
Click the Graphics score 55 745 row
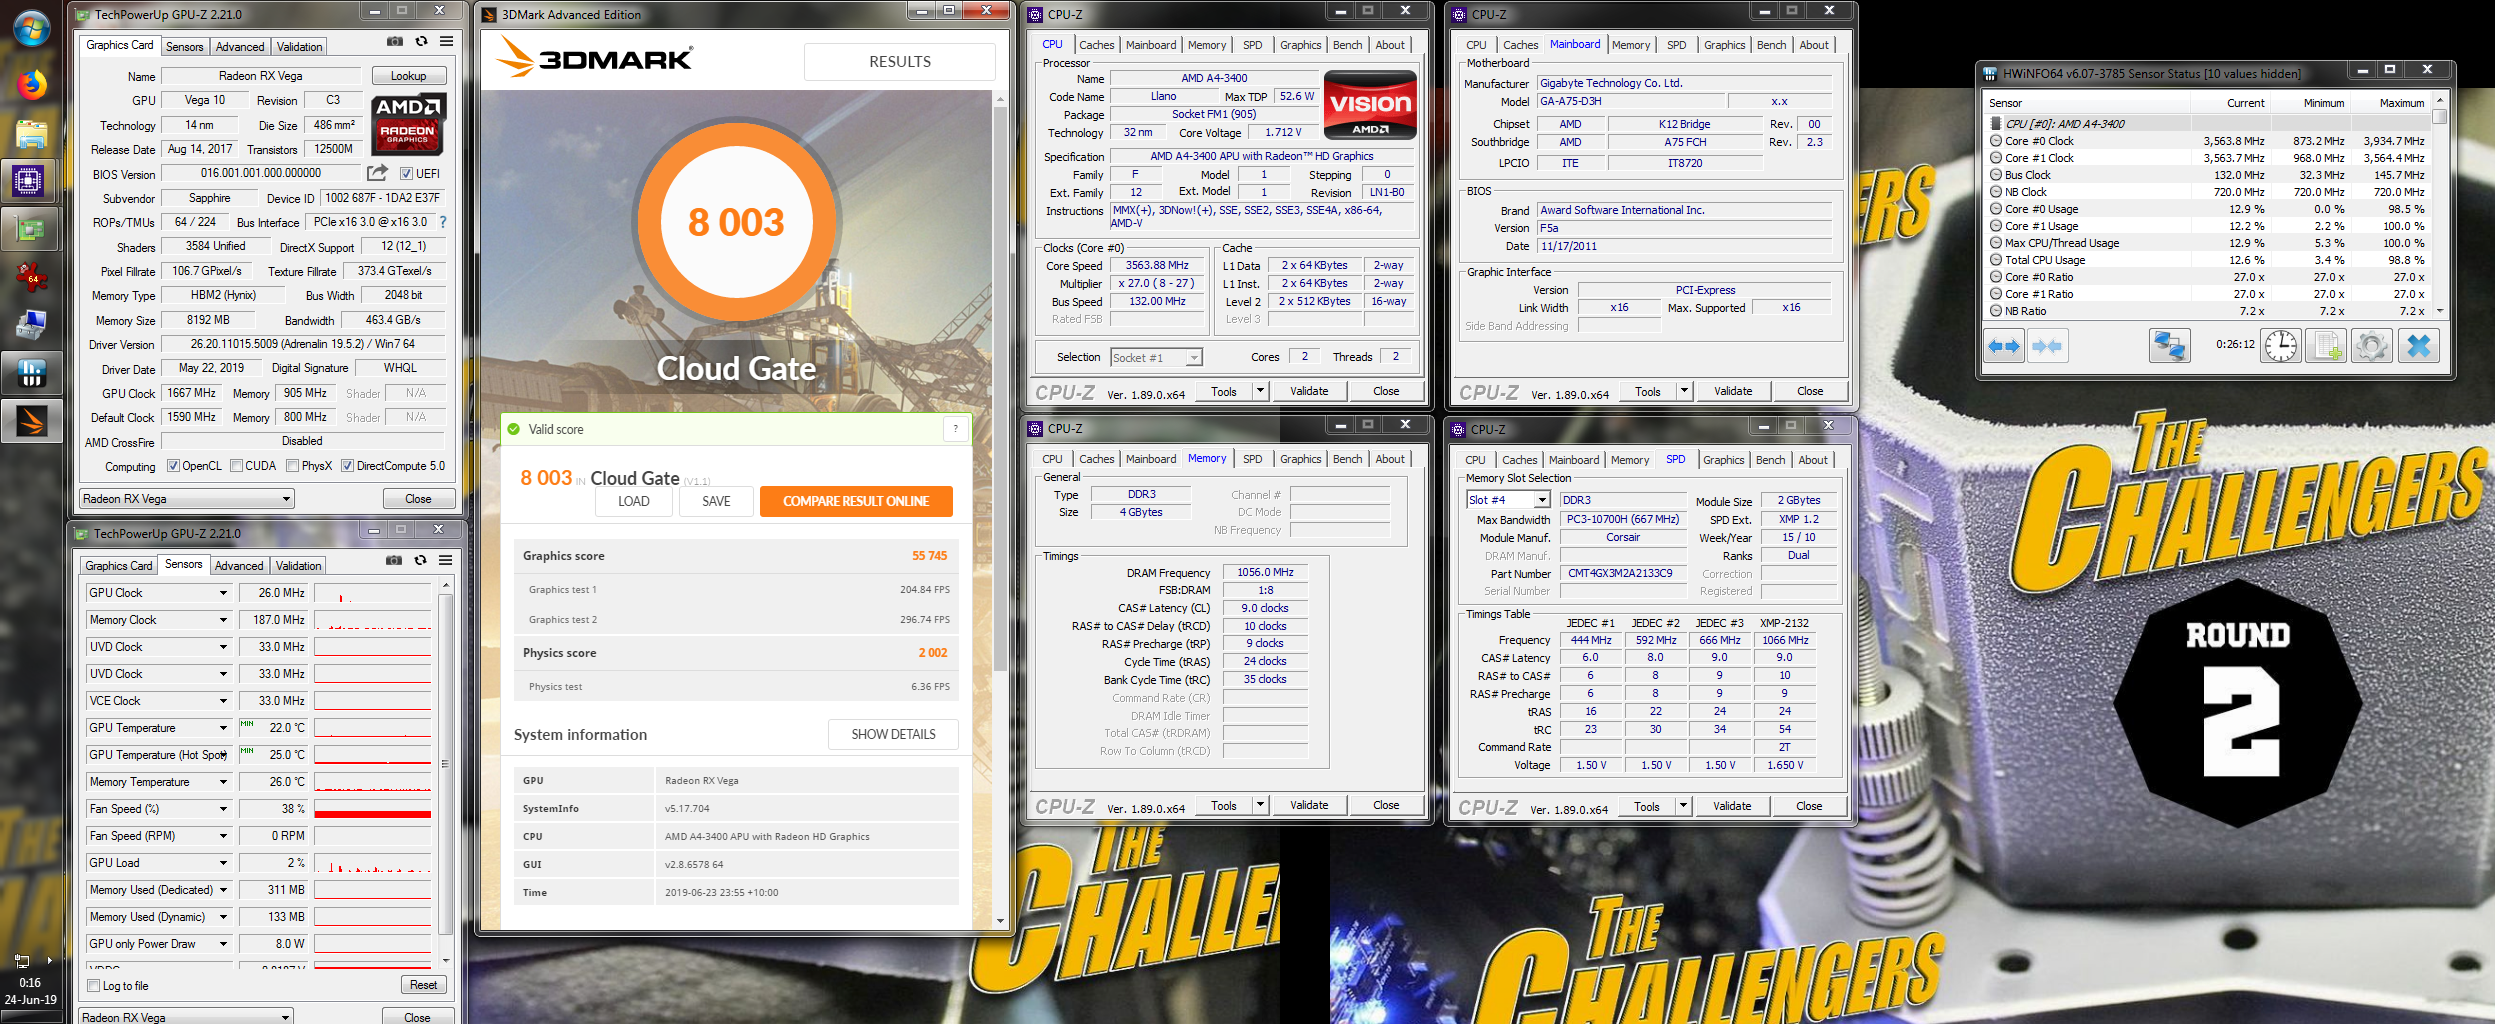pos(735,556)
